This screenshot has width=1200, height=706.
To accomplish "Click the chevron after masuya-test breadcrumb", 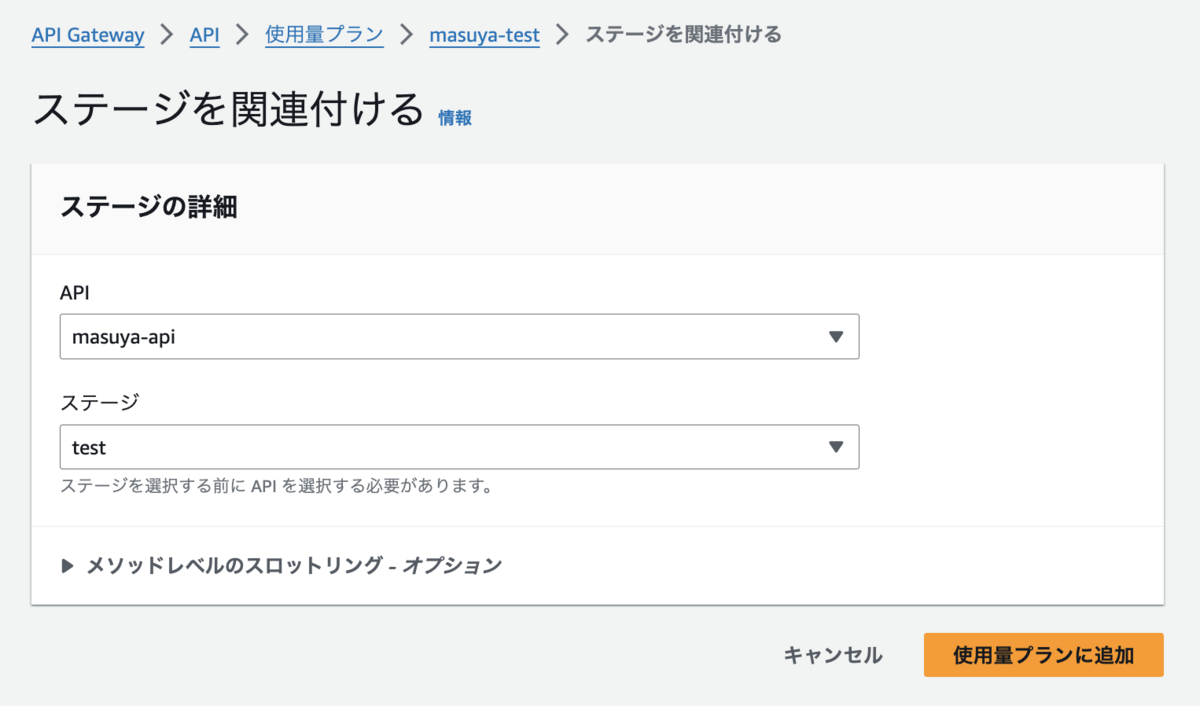I will (562, 35).
